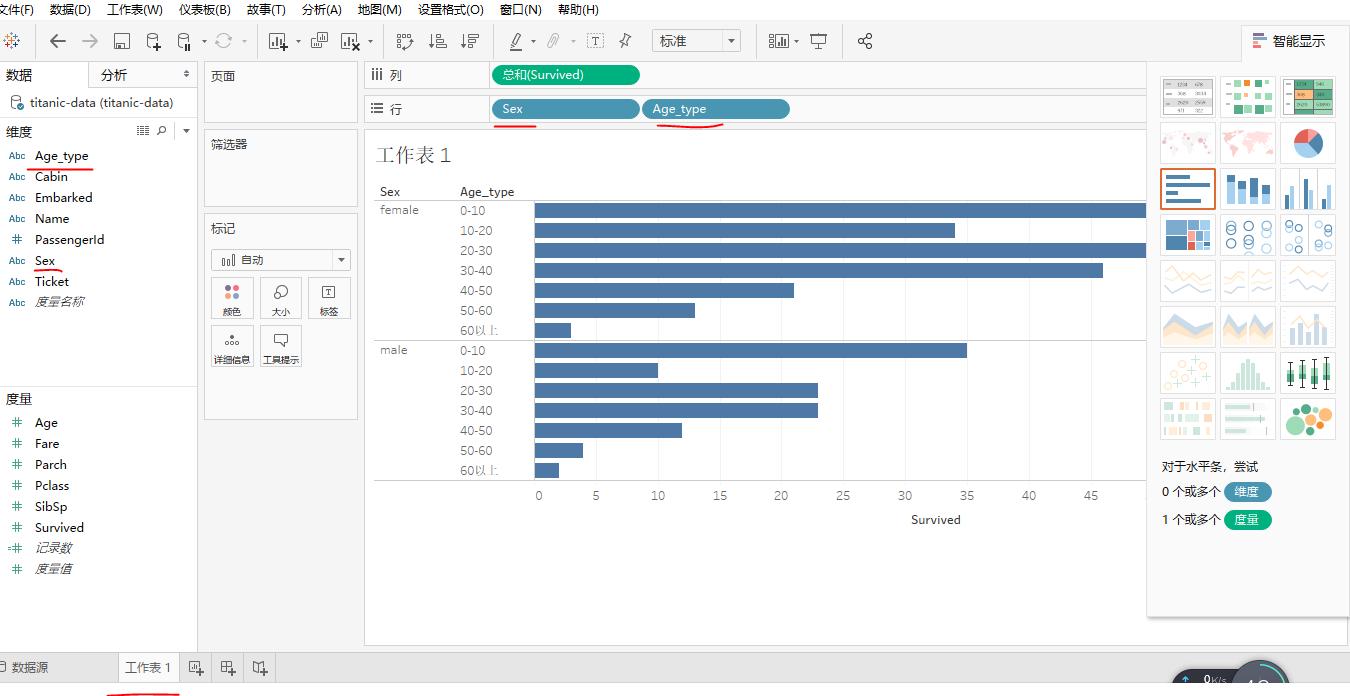Switch the dimensions list view icon
The width and height of the screenshot is (1350, 696).
pyautogui.click(x=142, y=131)
